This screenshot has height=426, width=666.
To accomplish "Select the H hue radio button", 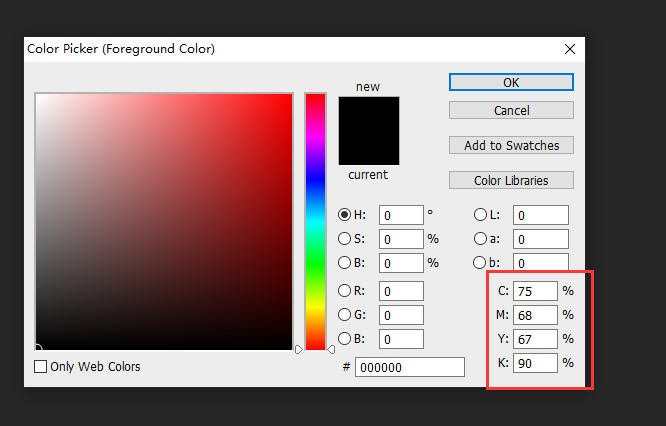I will pos(345,215).
